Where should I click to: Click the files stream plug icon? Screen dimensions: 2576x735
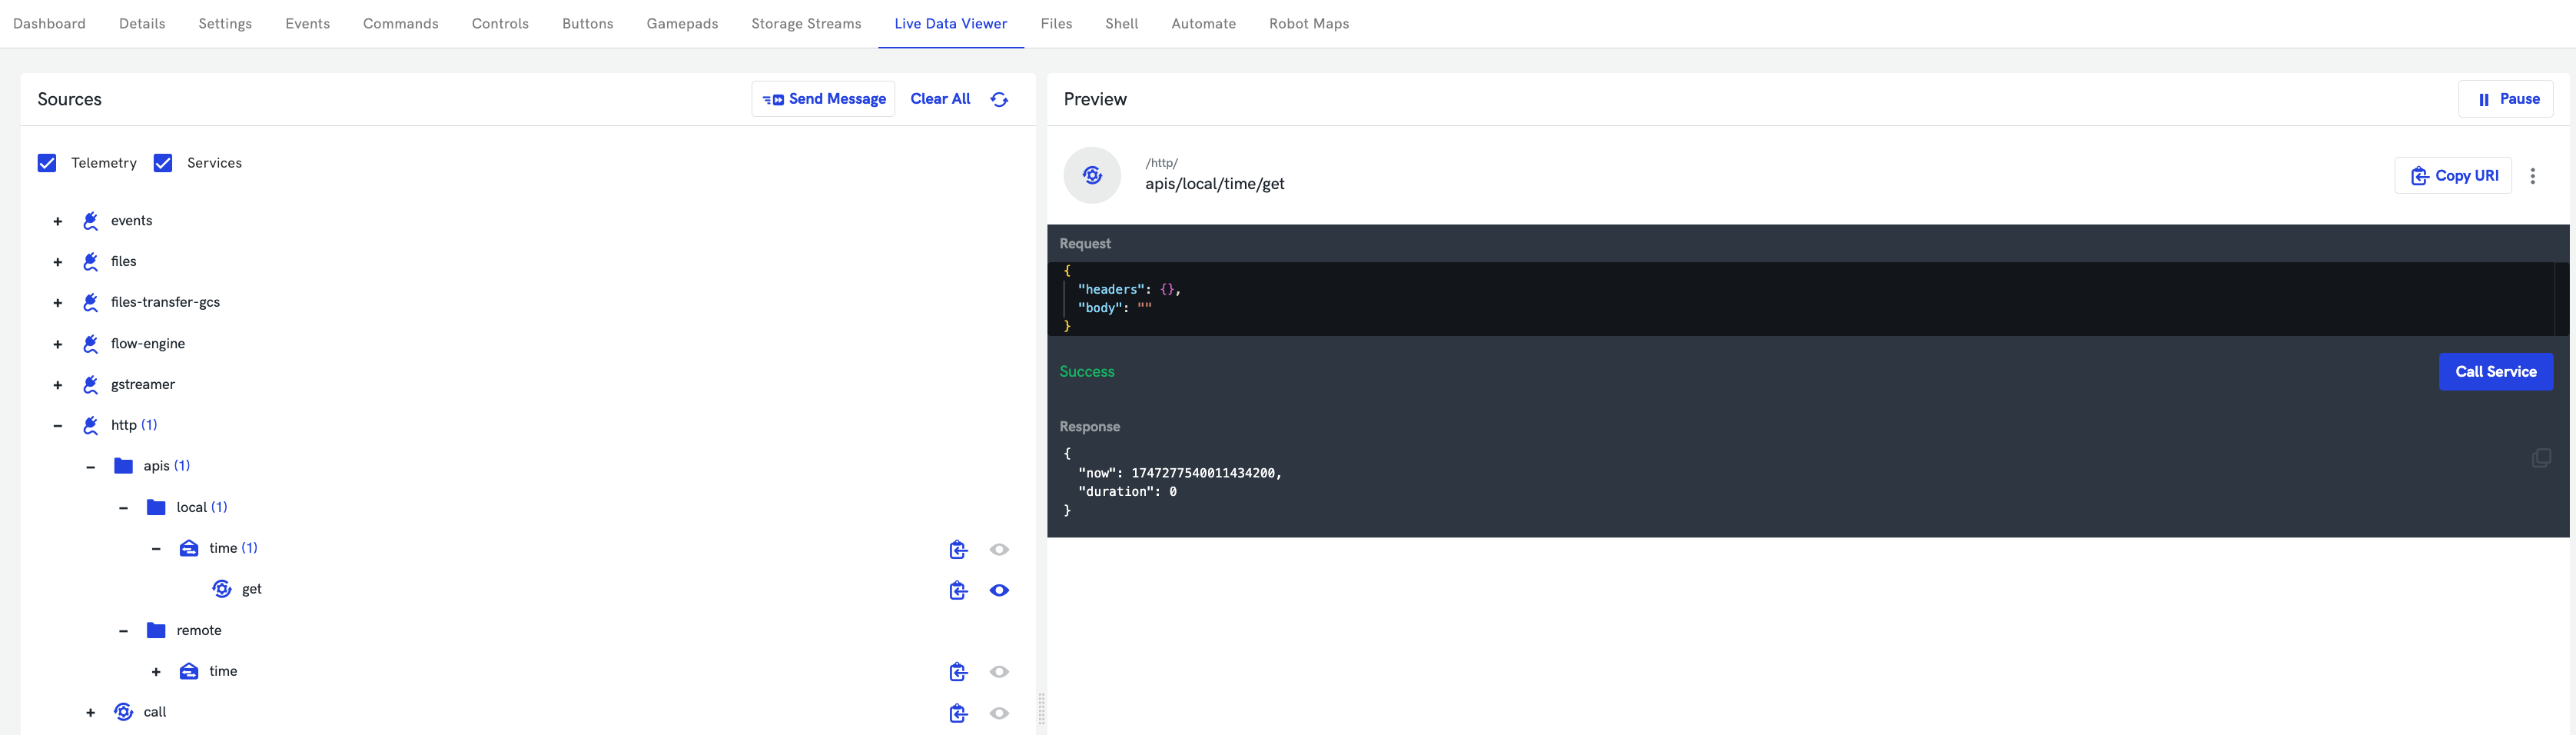click(91, 262)
